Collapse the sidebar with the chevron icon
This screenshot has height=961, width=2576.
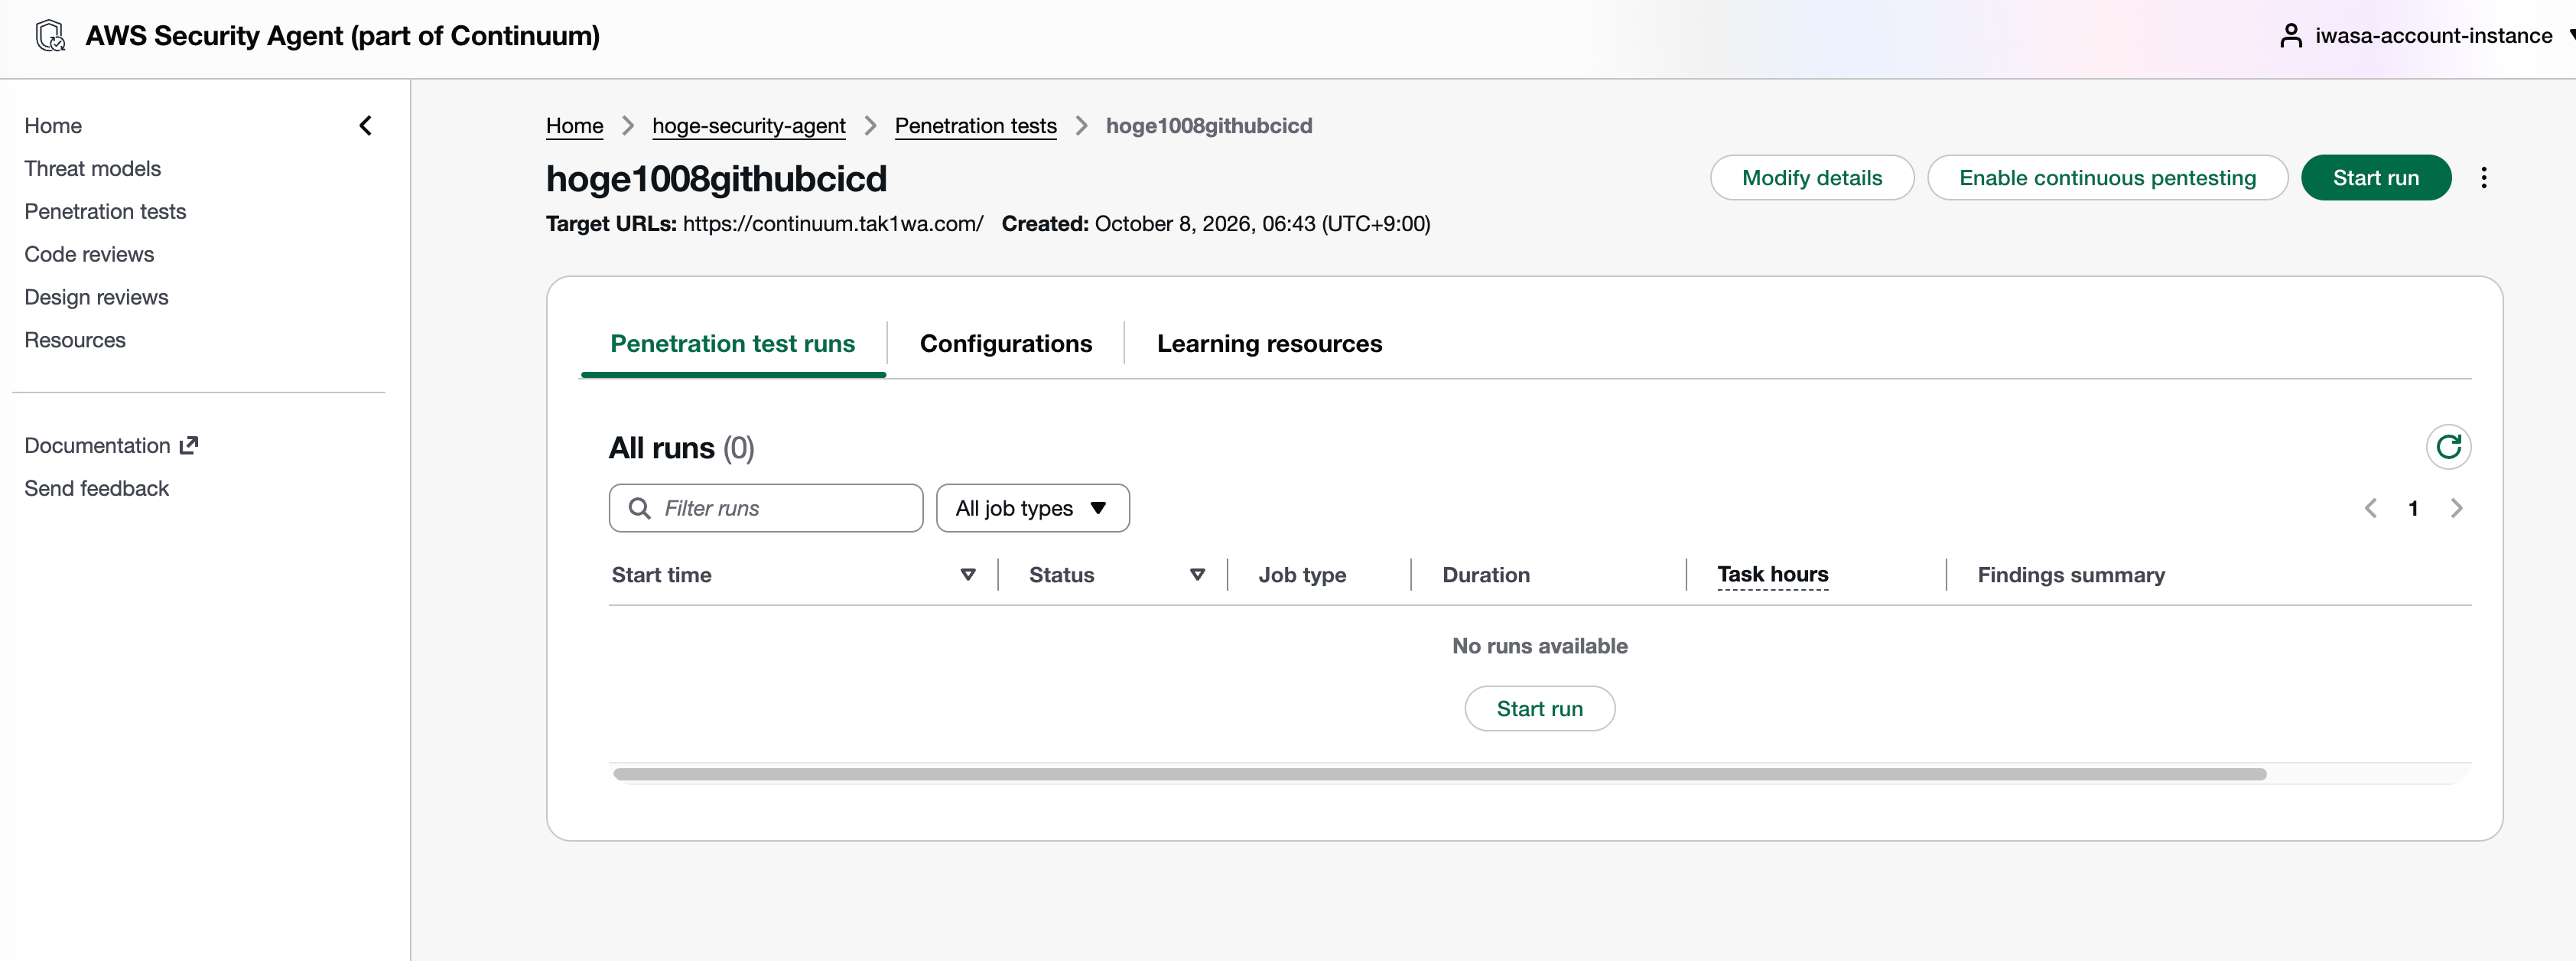coord(366,126)
